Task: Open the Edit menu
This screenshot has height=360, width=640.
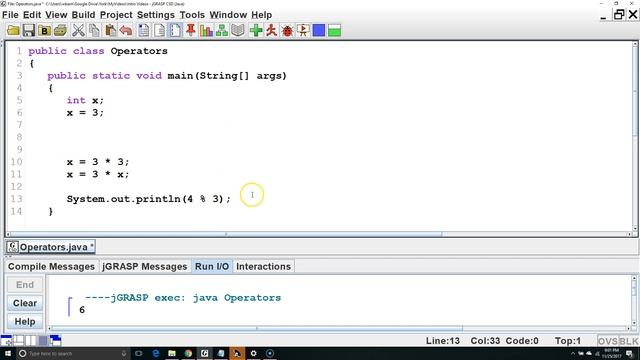Action: tap(32, 15)
